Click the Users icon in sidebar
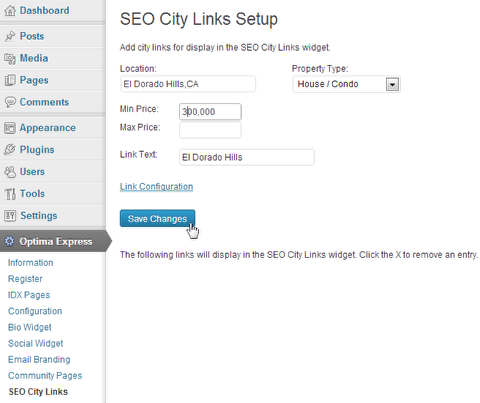Viewport: 480px width, 403px height. tap(10, 172)
